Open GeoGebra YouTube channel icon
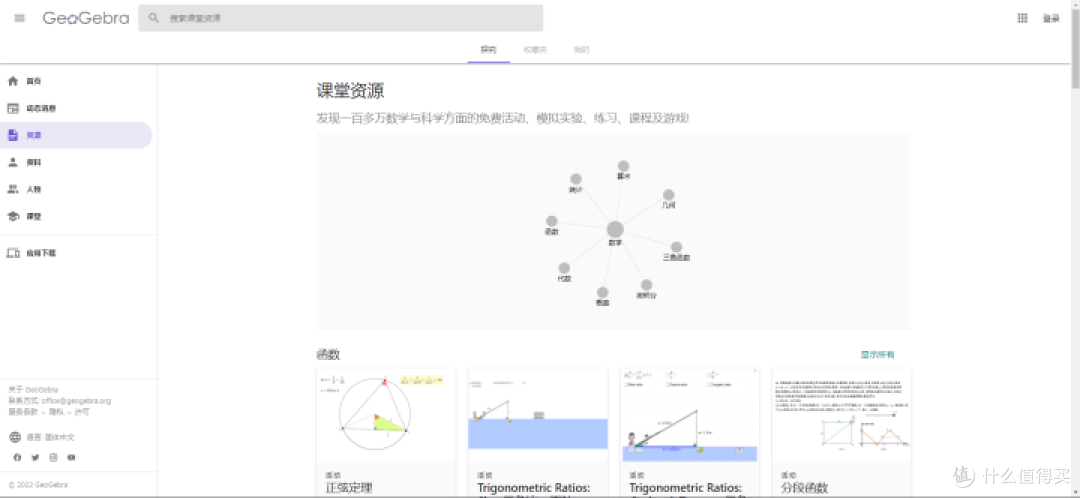The width and height of the screenshot is (1080, 498). pyautogui.click(x=71, y=457)
